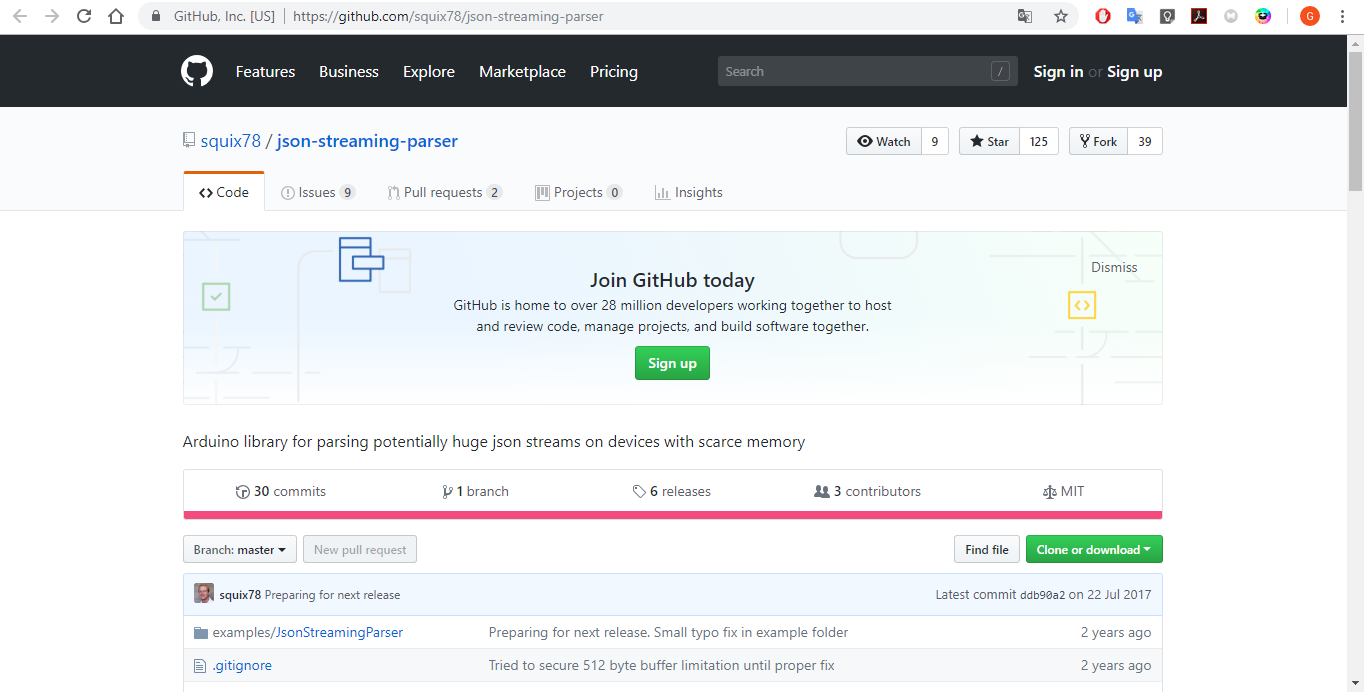Click the Watch button
This screenshot has width=1368, height=694.
tap(883, 141)
